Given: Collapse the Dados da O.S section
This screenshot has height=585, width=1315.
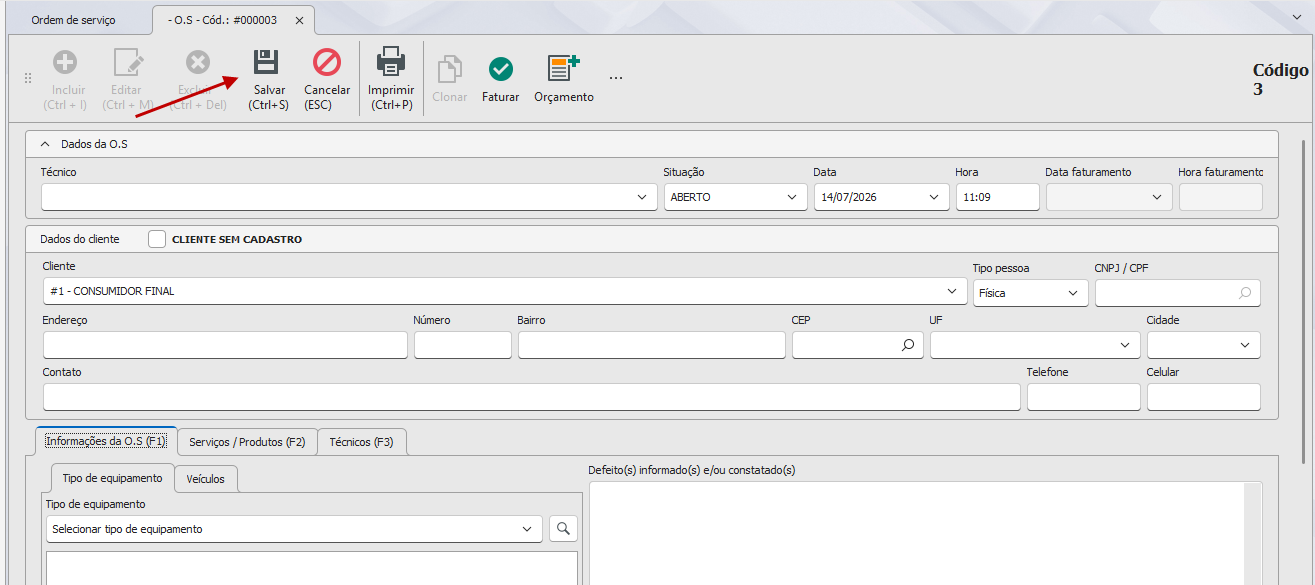Looking at the screenshot, I should pos(46,144).
